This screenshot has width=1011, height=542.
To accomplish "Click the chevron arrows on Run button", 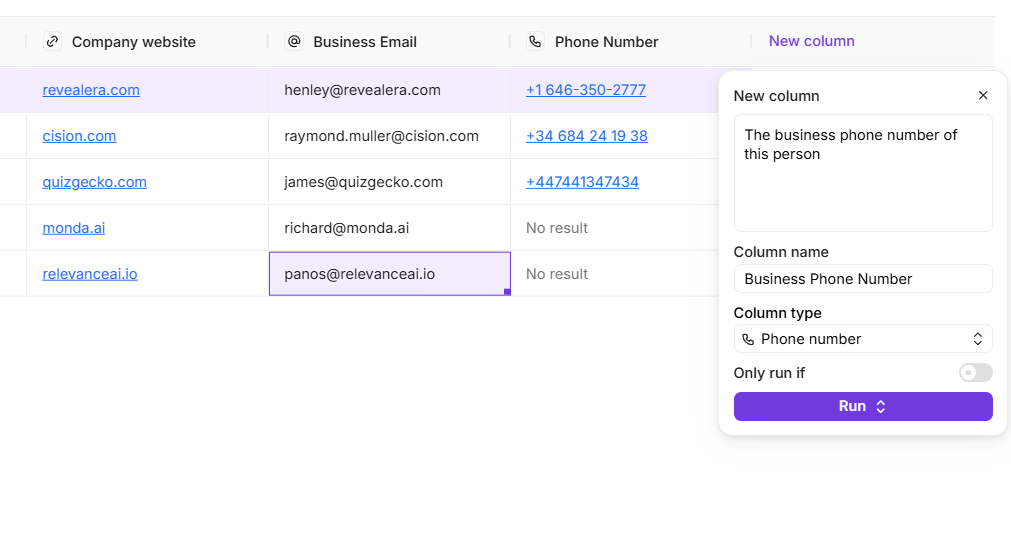I will pos(881,407).
